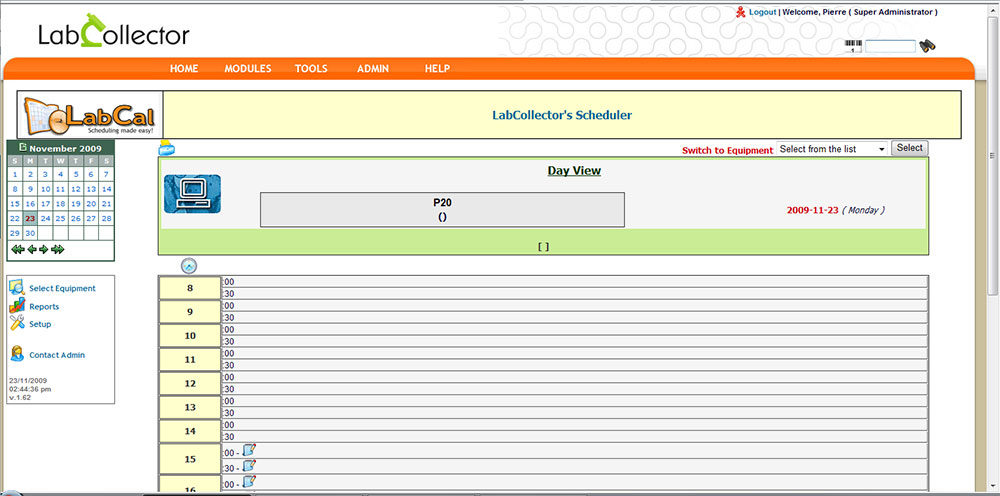Open the MODULES menu
Image resolution: width=1000 pixels, height=496 pixels.
point(247,68)
